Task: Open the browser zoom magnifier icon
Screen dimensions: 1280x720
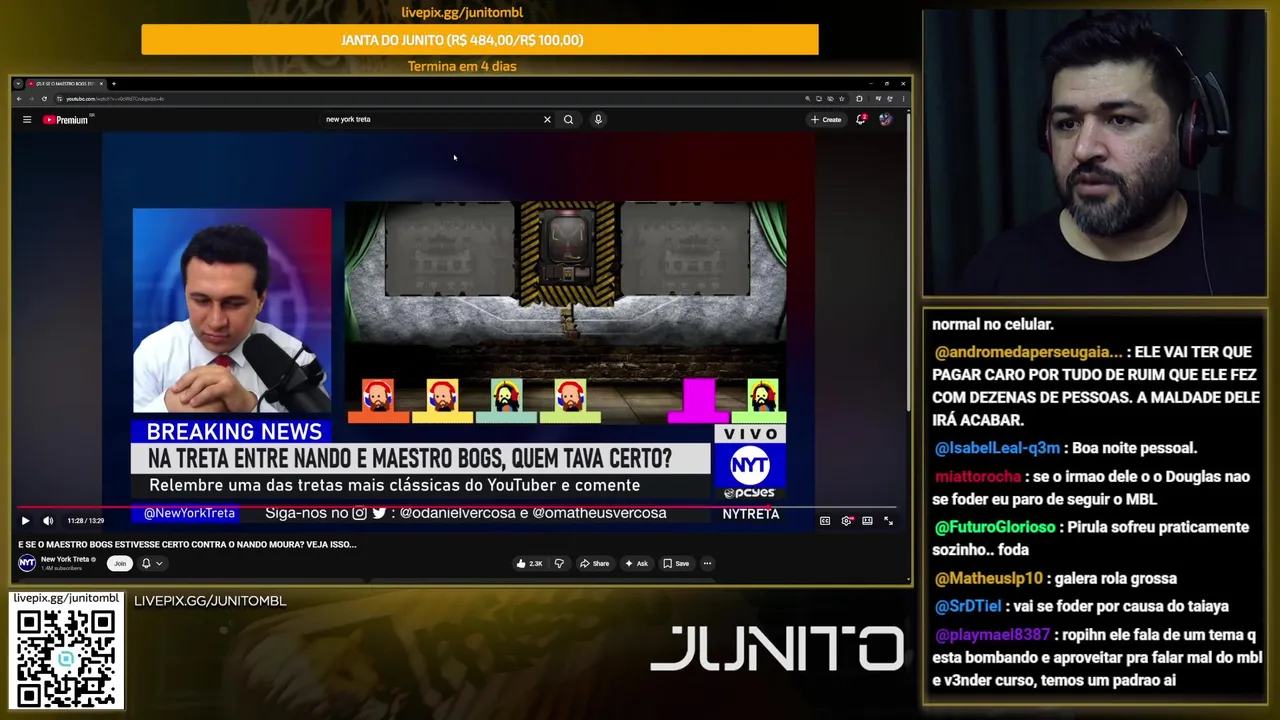Action: coord(808,98)
